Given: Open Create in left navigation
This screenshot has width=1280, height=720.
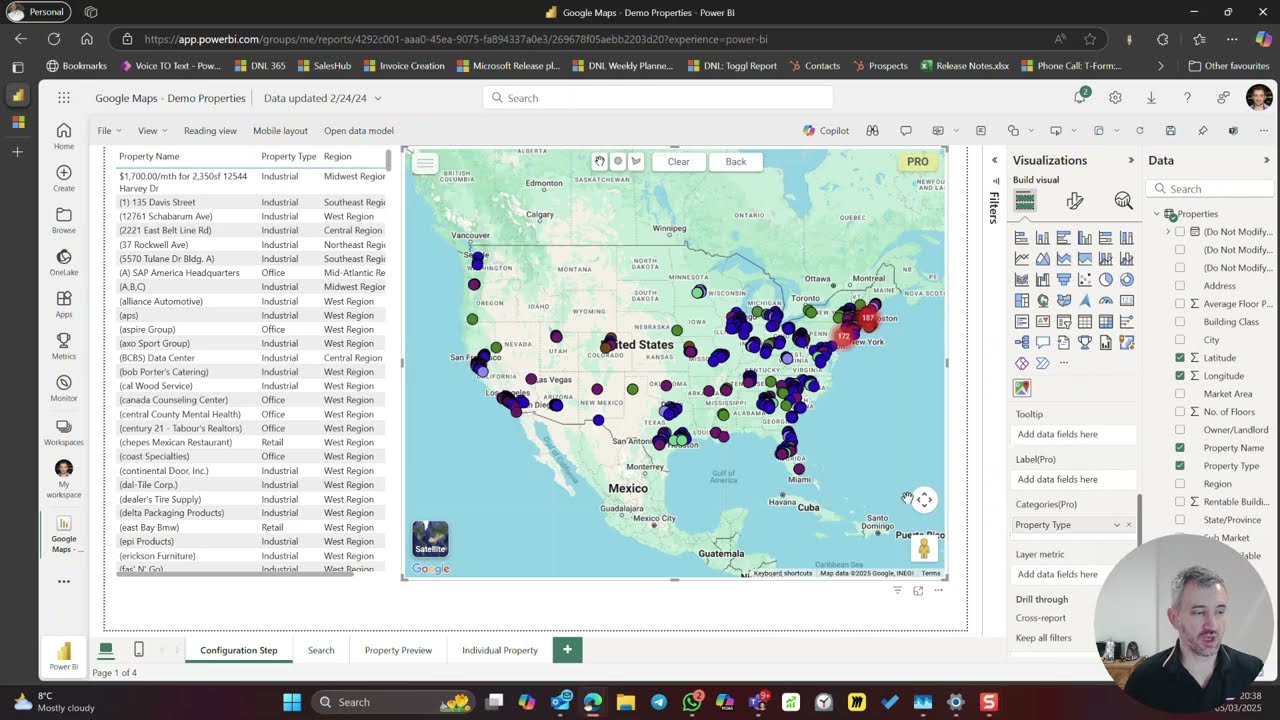Looking at the screenshot, I should pos(64,179).
